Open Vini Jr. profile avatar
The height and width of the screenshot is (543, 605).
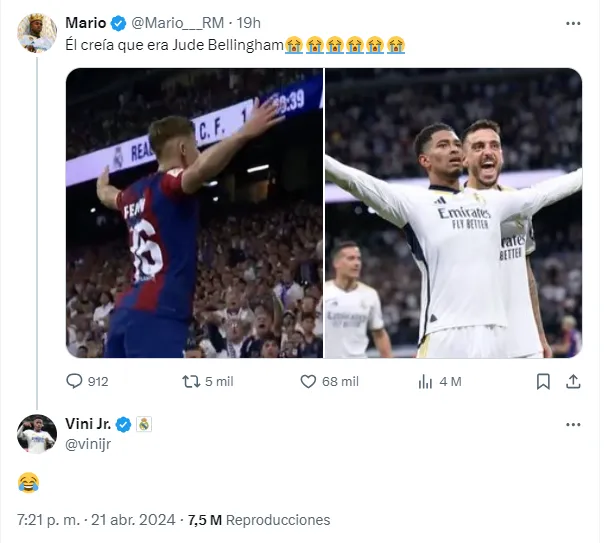(37, 433)
